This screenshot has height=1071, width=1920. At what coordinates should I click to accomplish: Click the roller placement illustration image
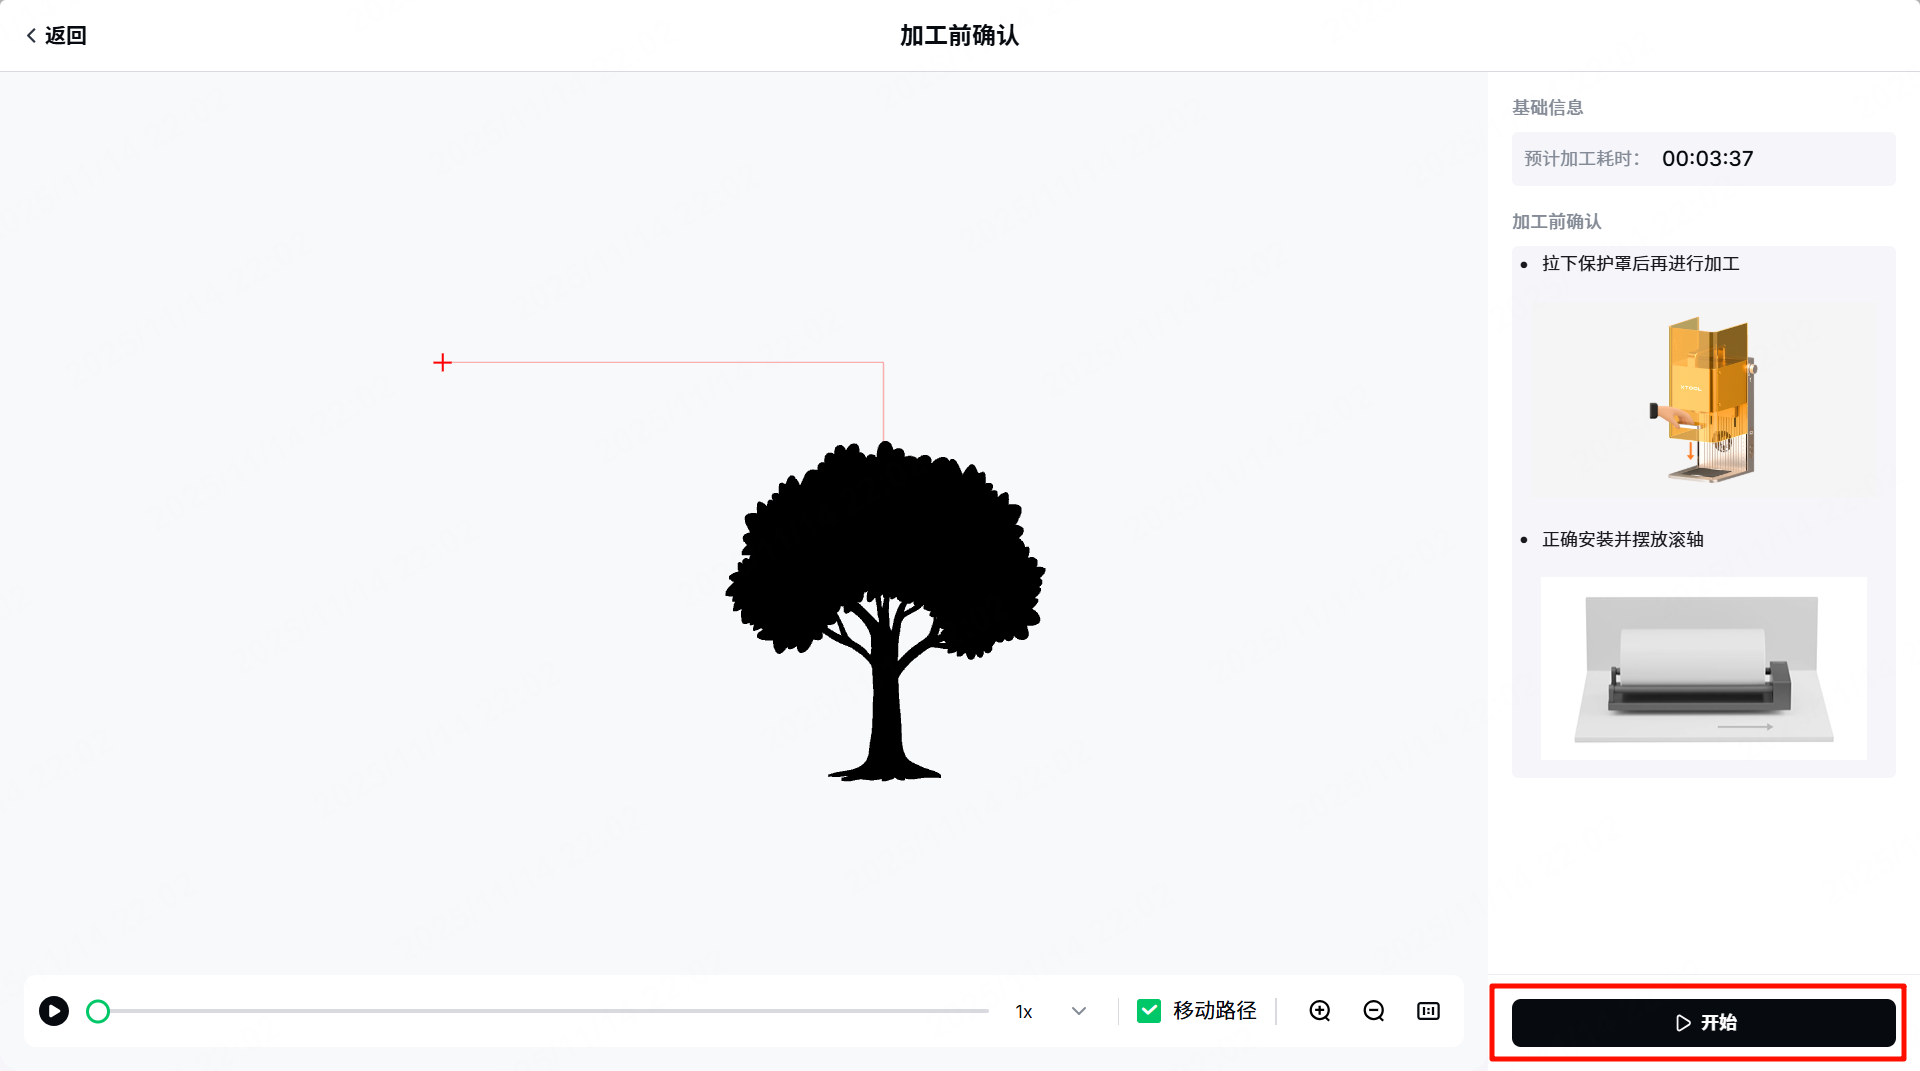tap(1703, 668)
